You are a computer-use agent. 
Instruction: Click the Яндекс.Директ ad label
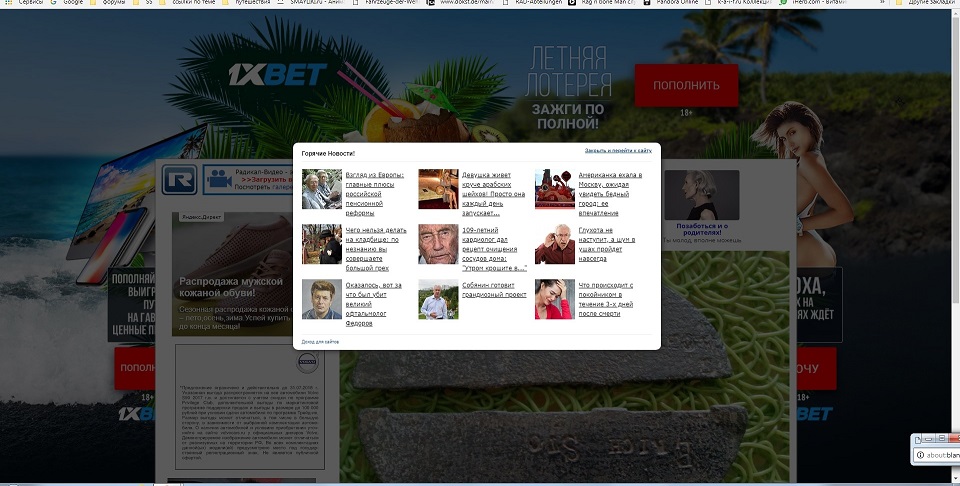[x=201, y=216]
